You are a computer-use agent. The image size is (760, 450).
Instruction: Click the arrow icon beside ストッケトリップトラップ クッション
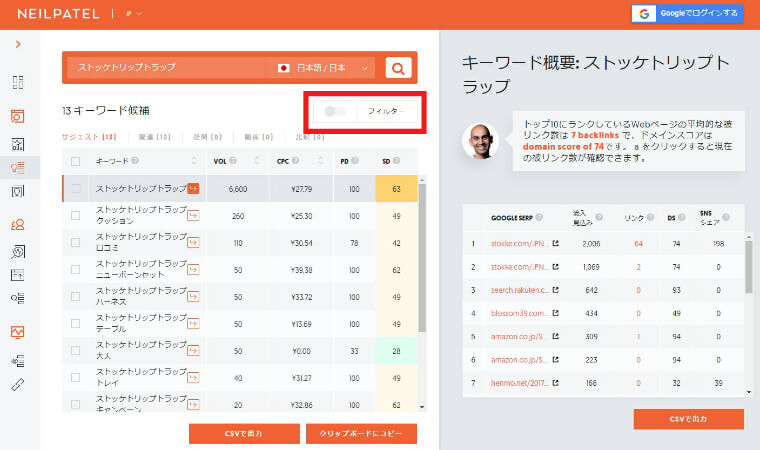pos(194,215)
